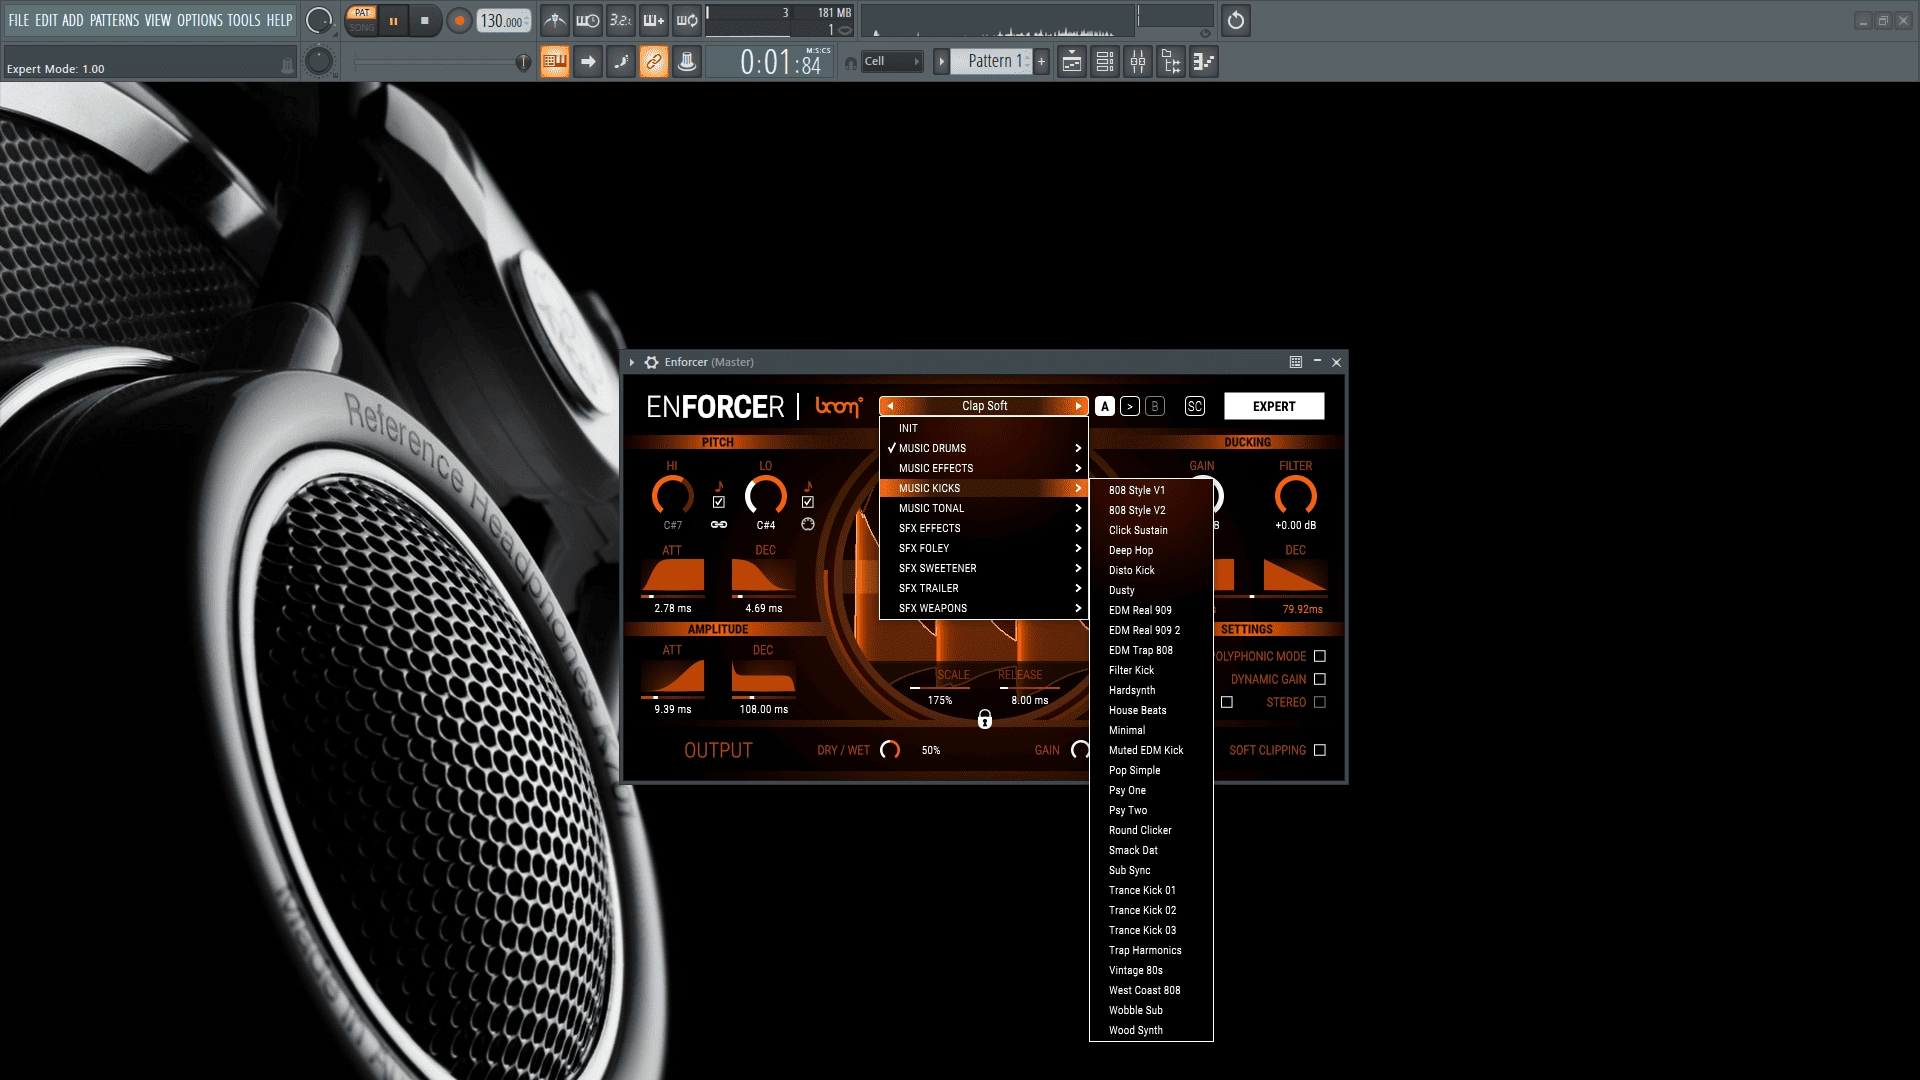Image resolution: width=1920 pixels, height=1080 pixels.
Task: Add a new pattern with the plus button
Action: [1041, 62]
